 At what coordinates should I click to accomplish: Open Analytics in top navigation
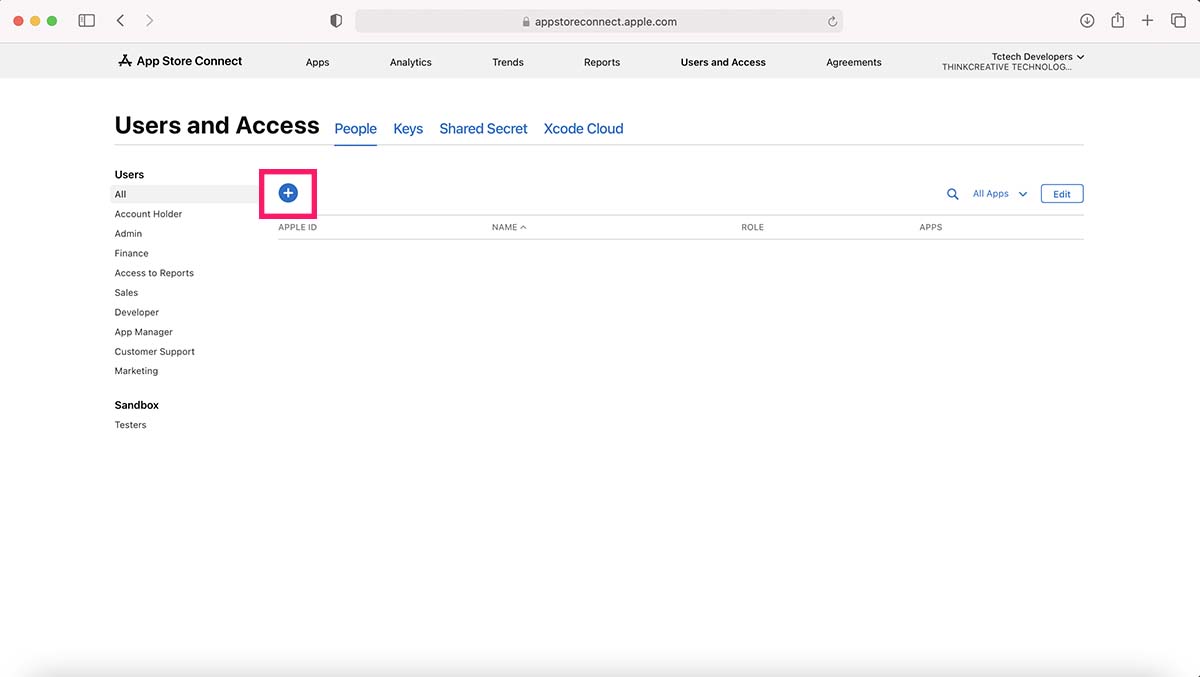[411, 62]
